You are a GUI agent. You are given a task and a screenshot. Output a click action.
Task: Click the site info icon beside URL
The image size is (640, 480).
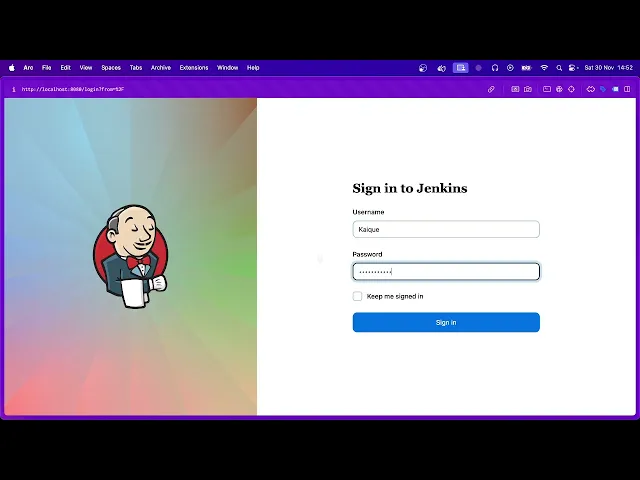(13, 89)
